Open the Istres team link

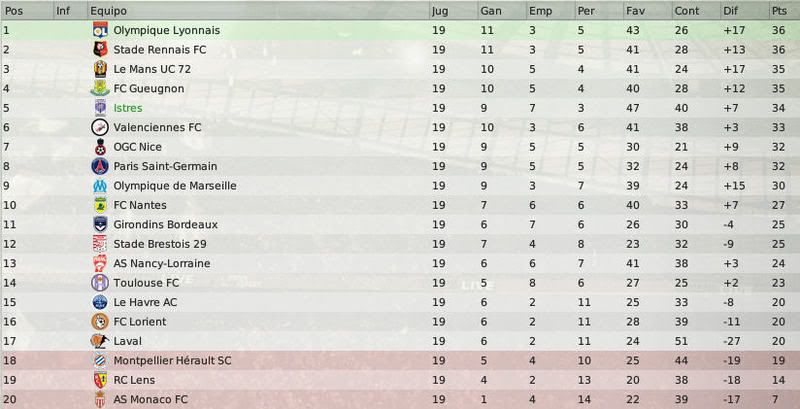(128, 108)
